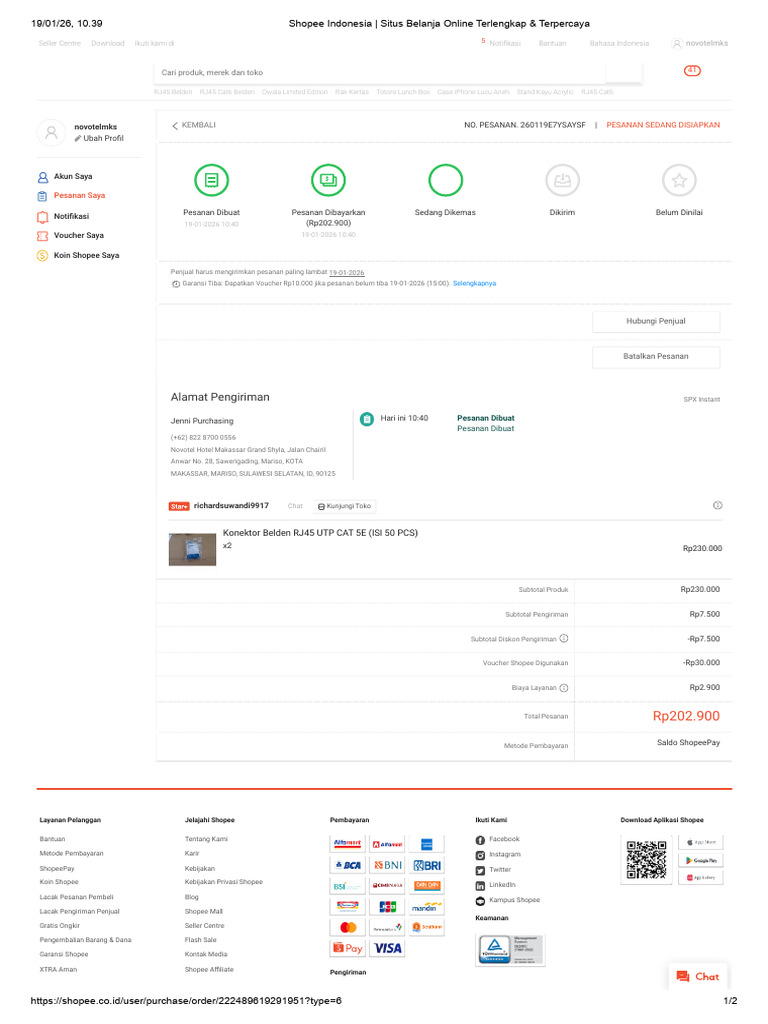Click the Pesanan Dibuat step icon

[212, 180]
